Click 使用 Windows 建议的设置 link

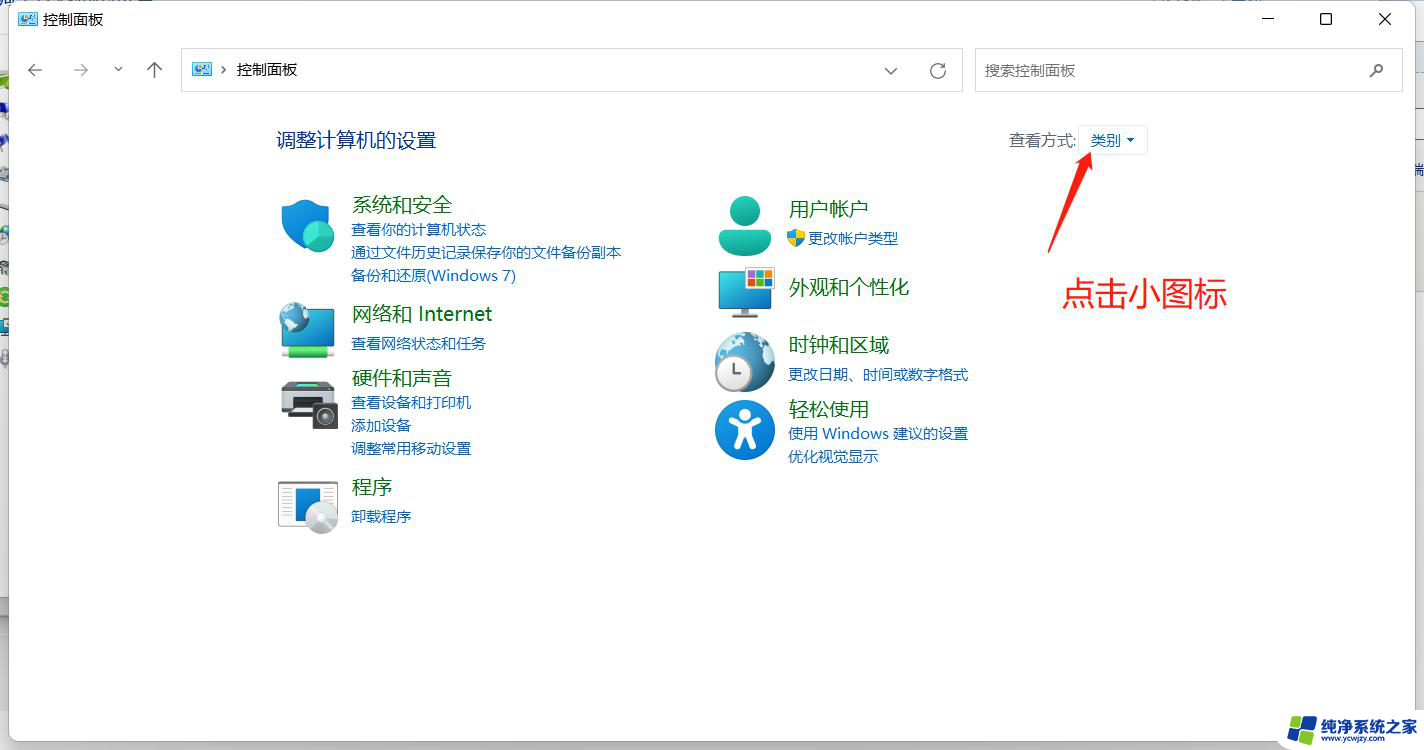[878, 433]
